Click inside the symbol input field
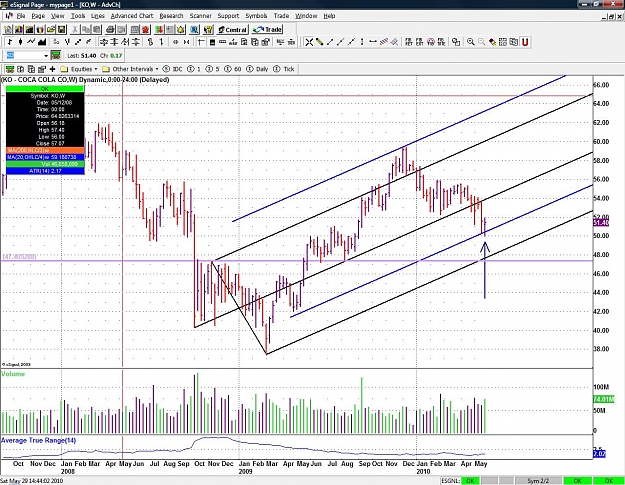625x485 pixels. [25, 55]
